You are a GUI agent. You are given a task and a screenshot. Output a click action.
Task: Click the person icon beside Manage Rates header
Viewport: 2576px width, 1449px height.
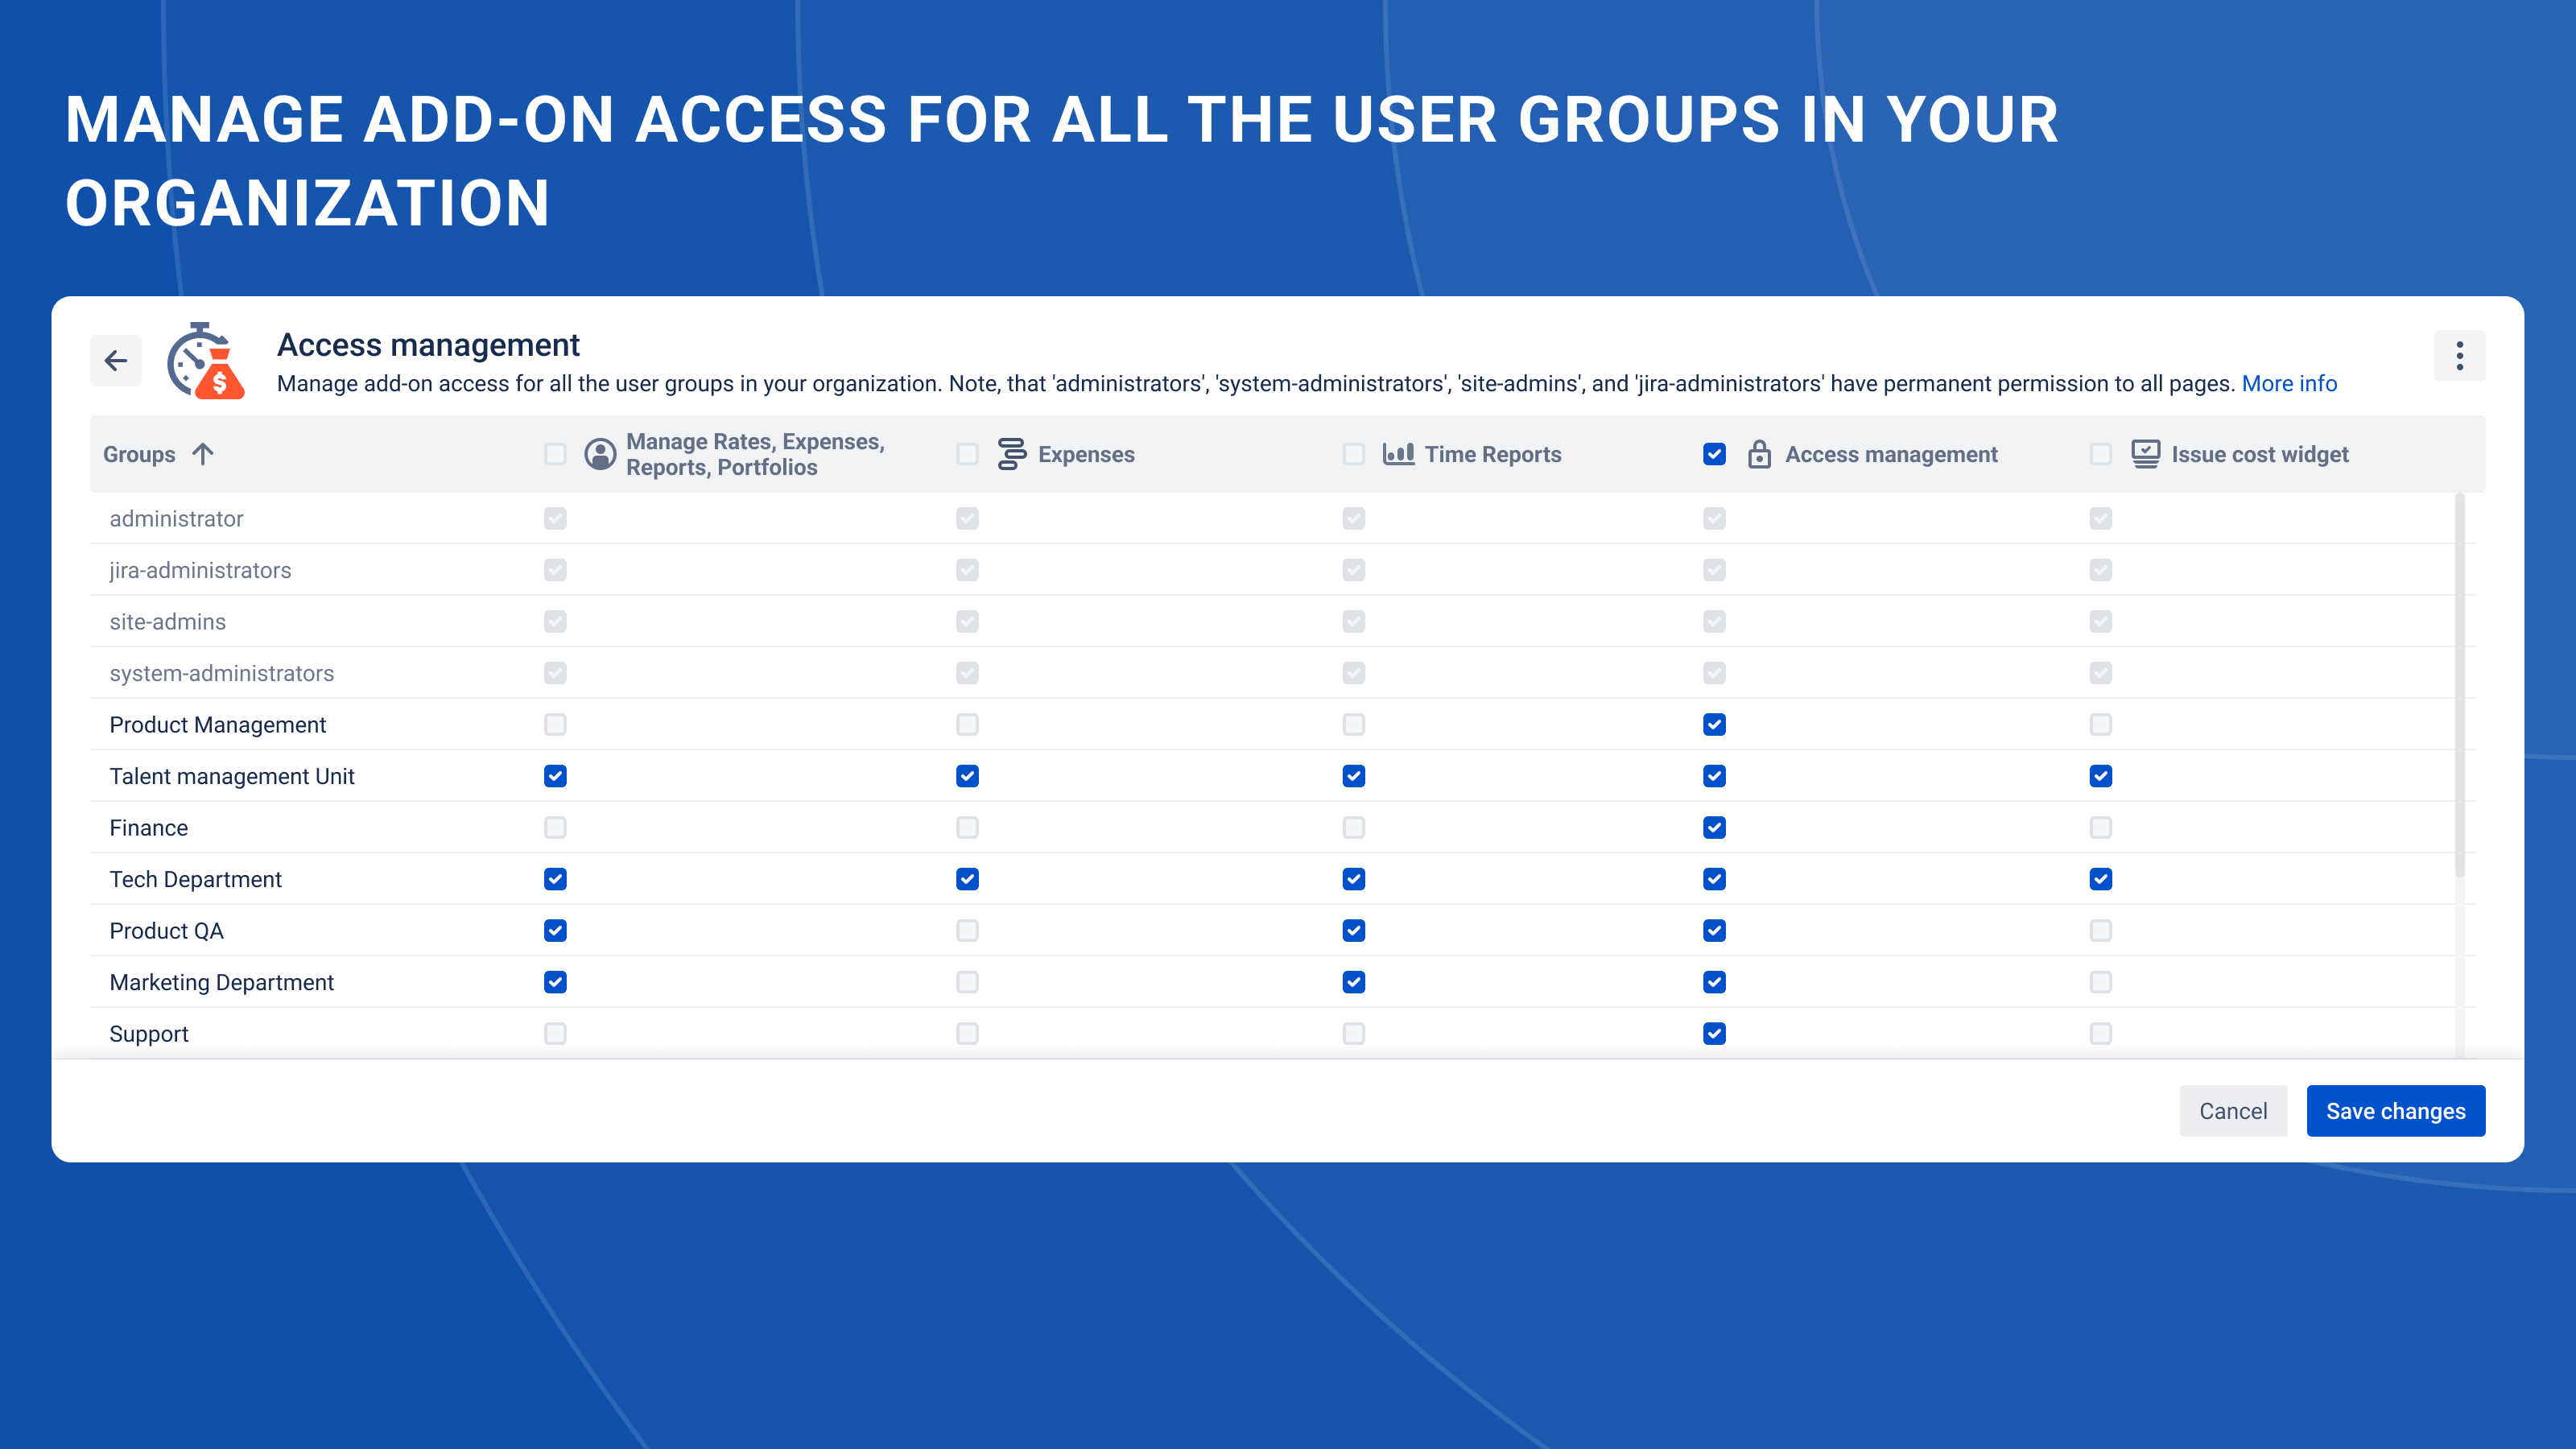[x=599, y=453]
